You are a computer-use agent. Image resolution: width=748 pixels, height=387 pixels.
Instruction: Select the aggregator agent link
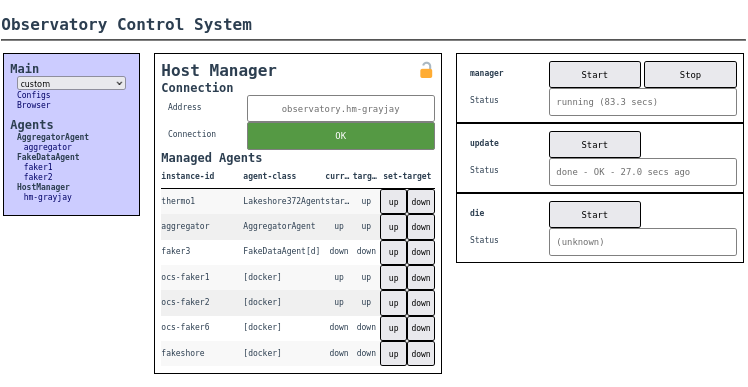(x=48, y=147)
